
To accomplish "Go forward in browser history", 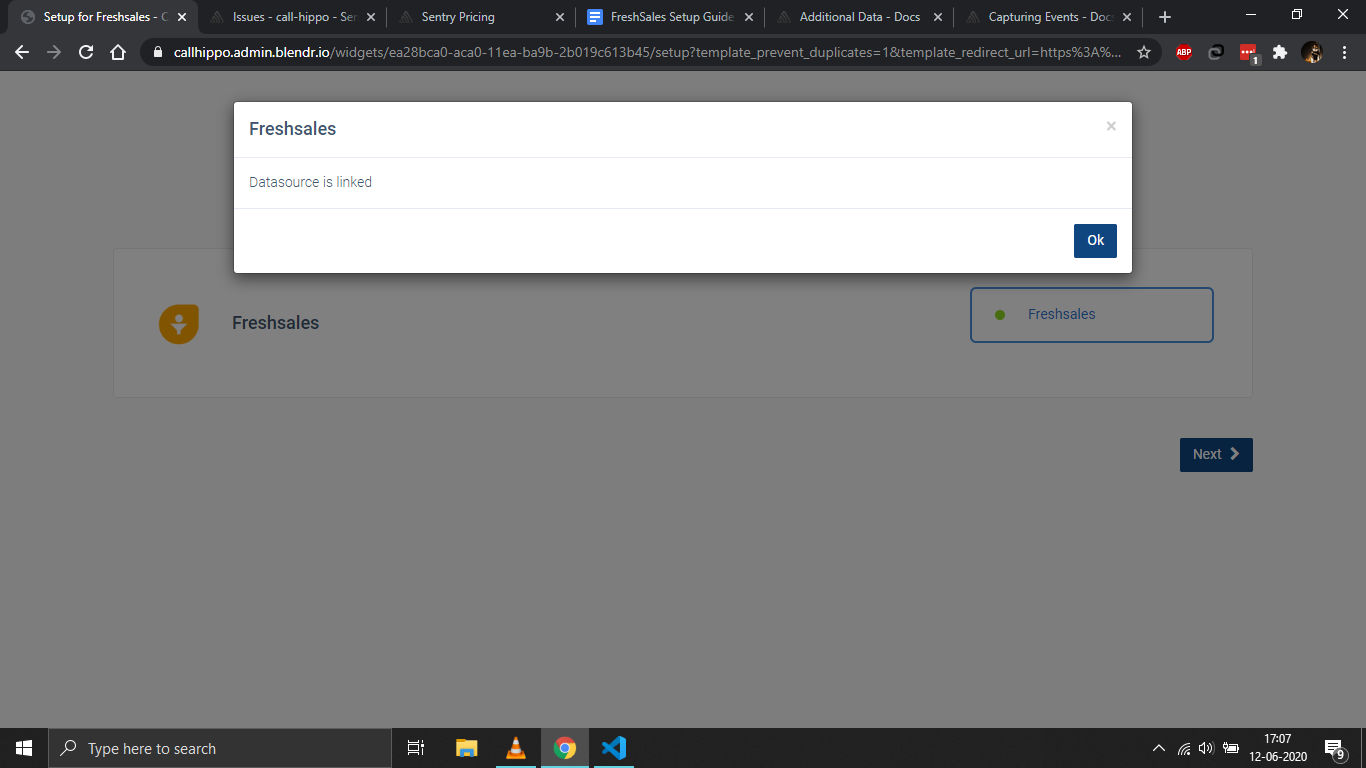I will tap(54, 53).
